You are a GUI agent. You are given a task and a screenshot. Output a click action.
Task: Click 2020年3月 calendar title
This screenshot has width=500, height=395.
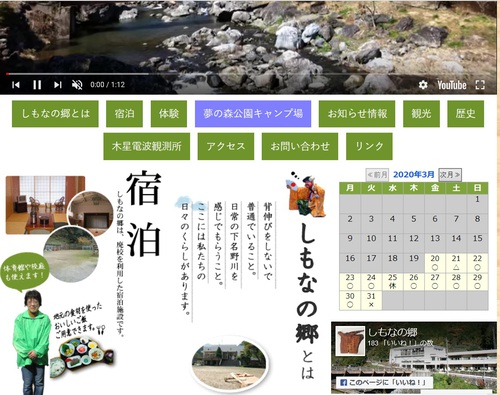pyautogui.click(x=414, y=174)
